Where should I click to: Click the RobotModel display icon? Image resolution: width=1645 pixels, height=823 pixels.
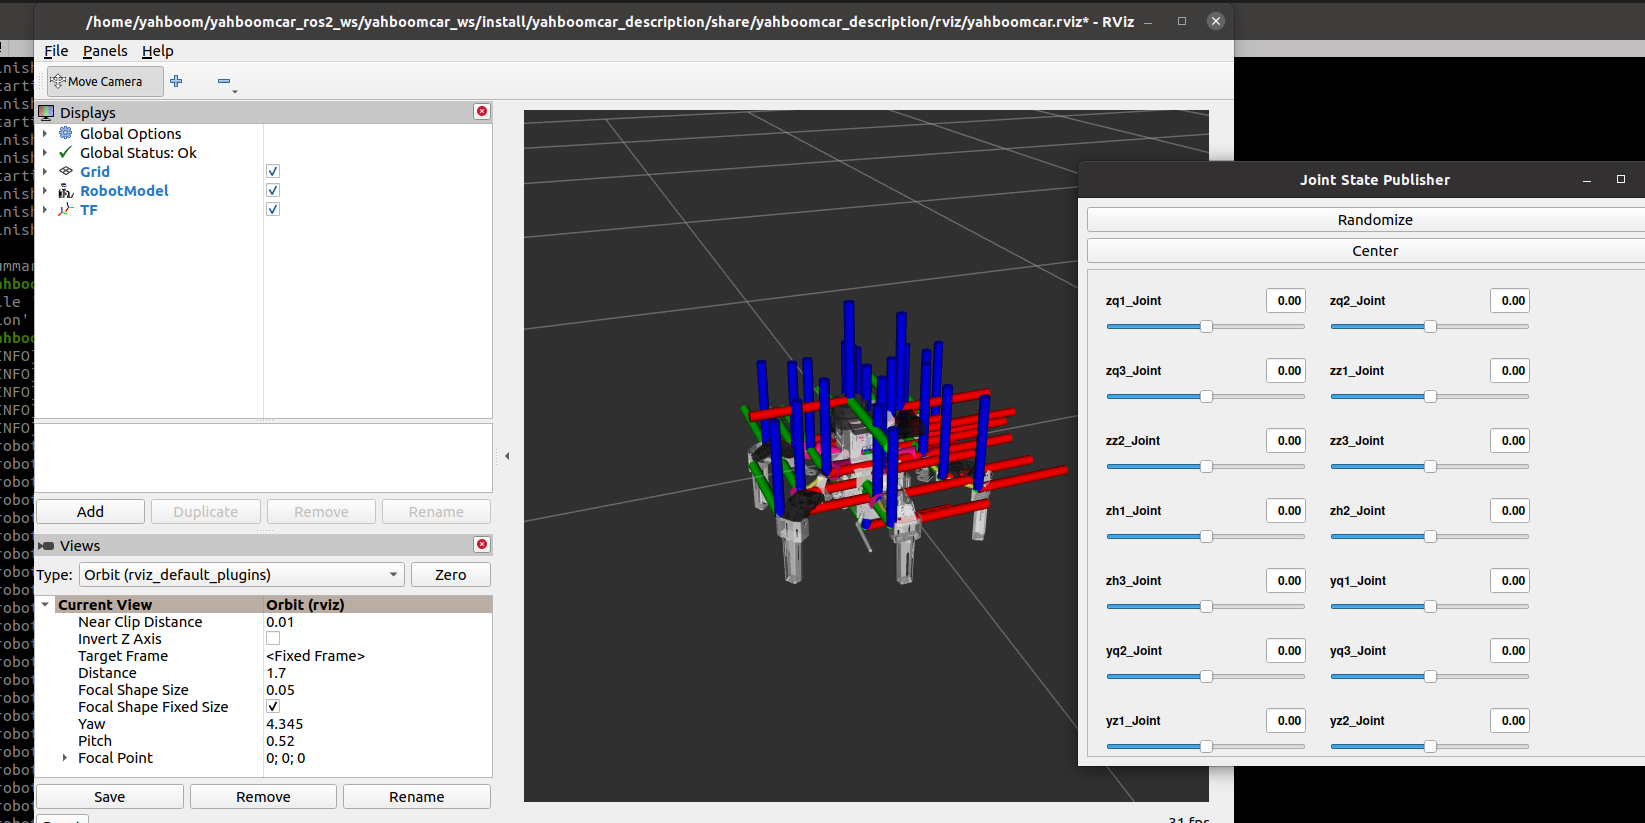[66, 191]
